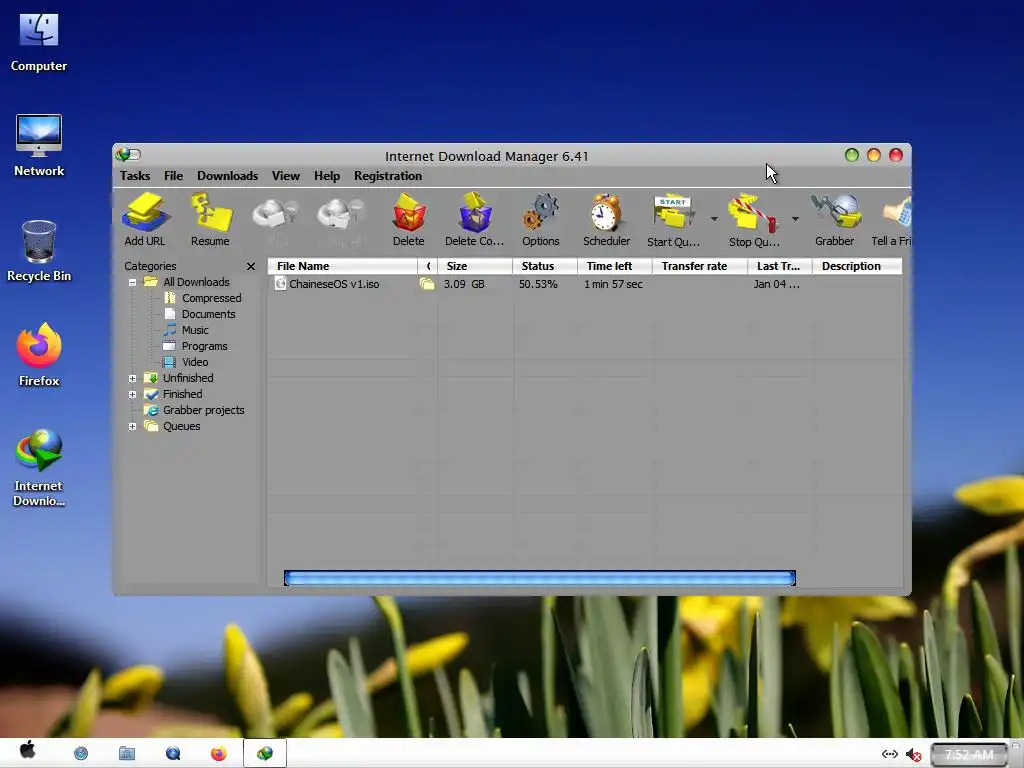The height and width of the screenshot is (768, 1024).
Task: Open the Help menu
Action: coord(327,176)
